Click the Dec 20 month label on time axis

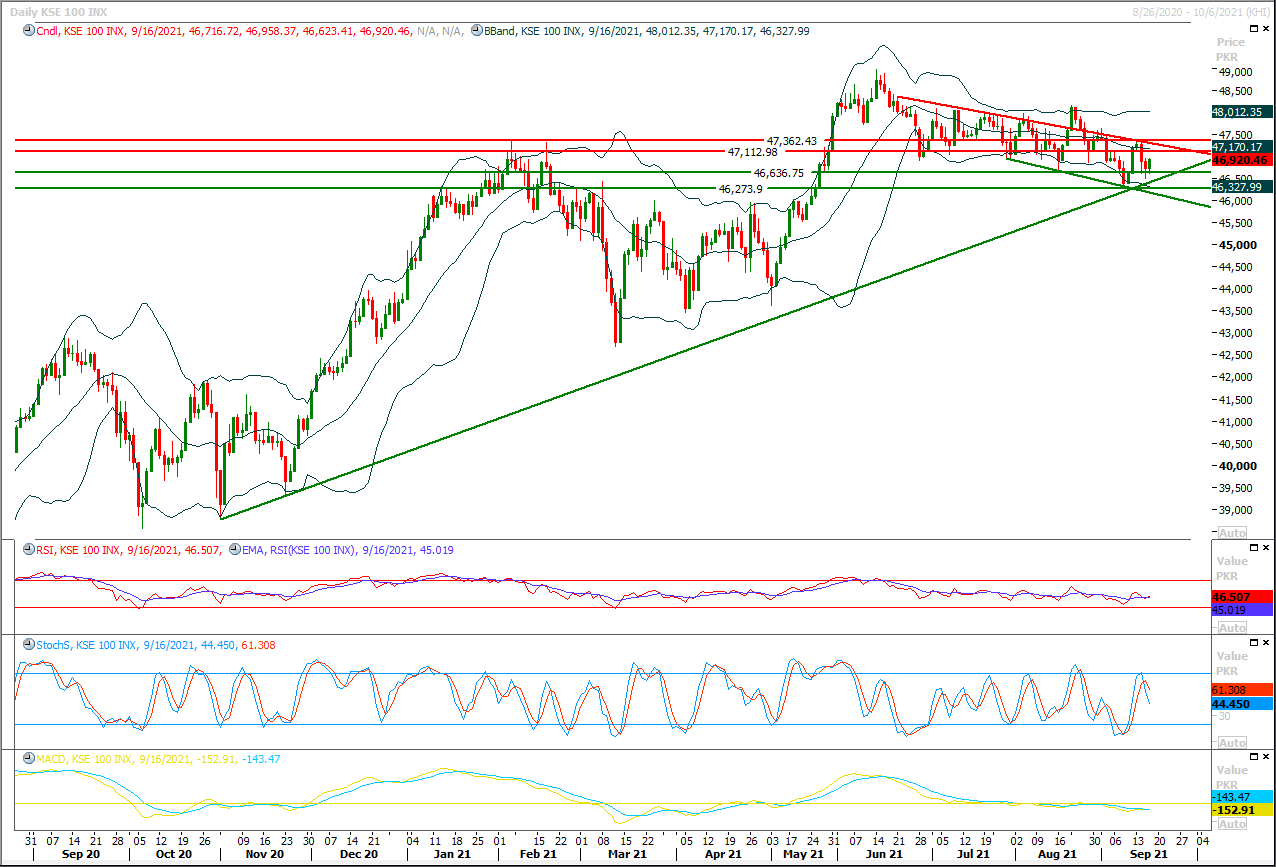coord(358,855)
